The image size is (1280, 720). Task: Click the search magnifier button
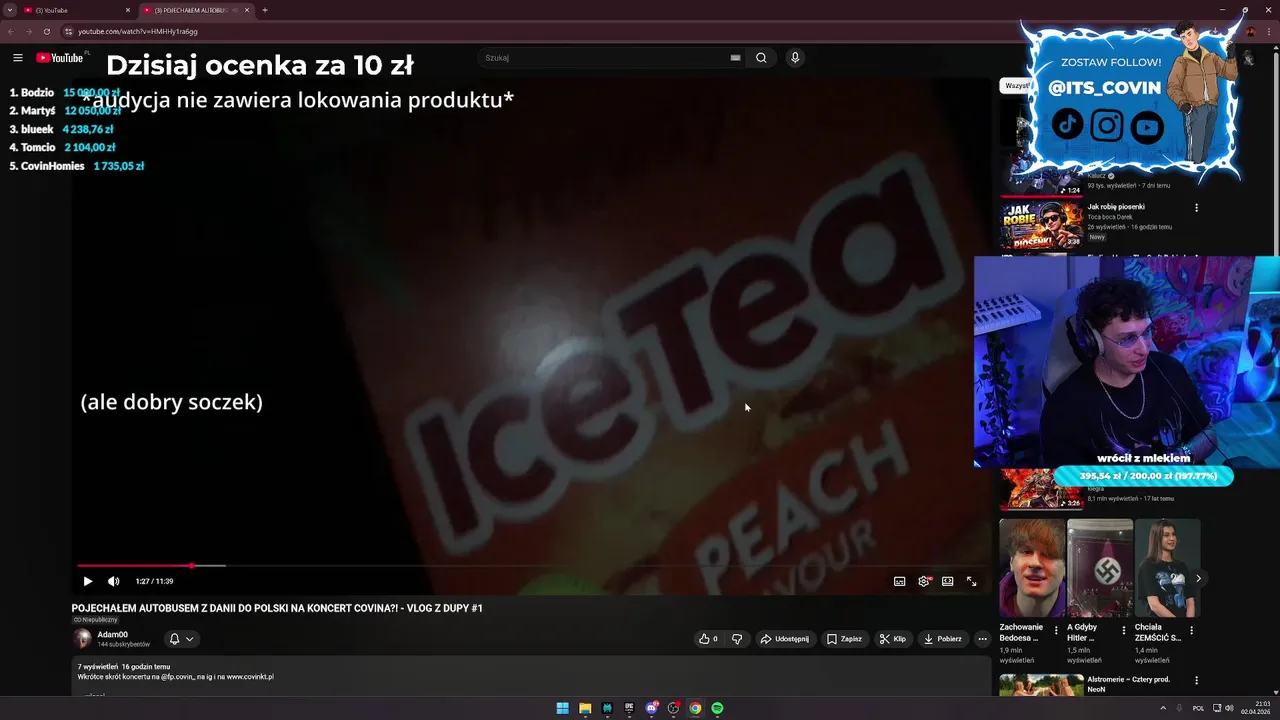click(x=761, y=58)
